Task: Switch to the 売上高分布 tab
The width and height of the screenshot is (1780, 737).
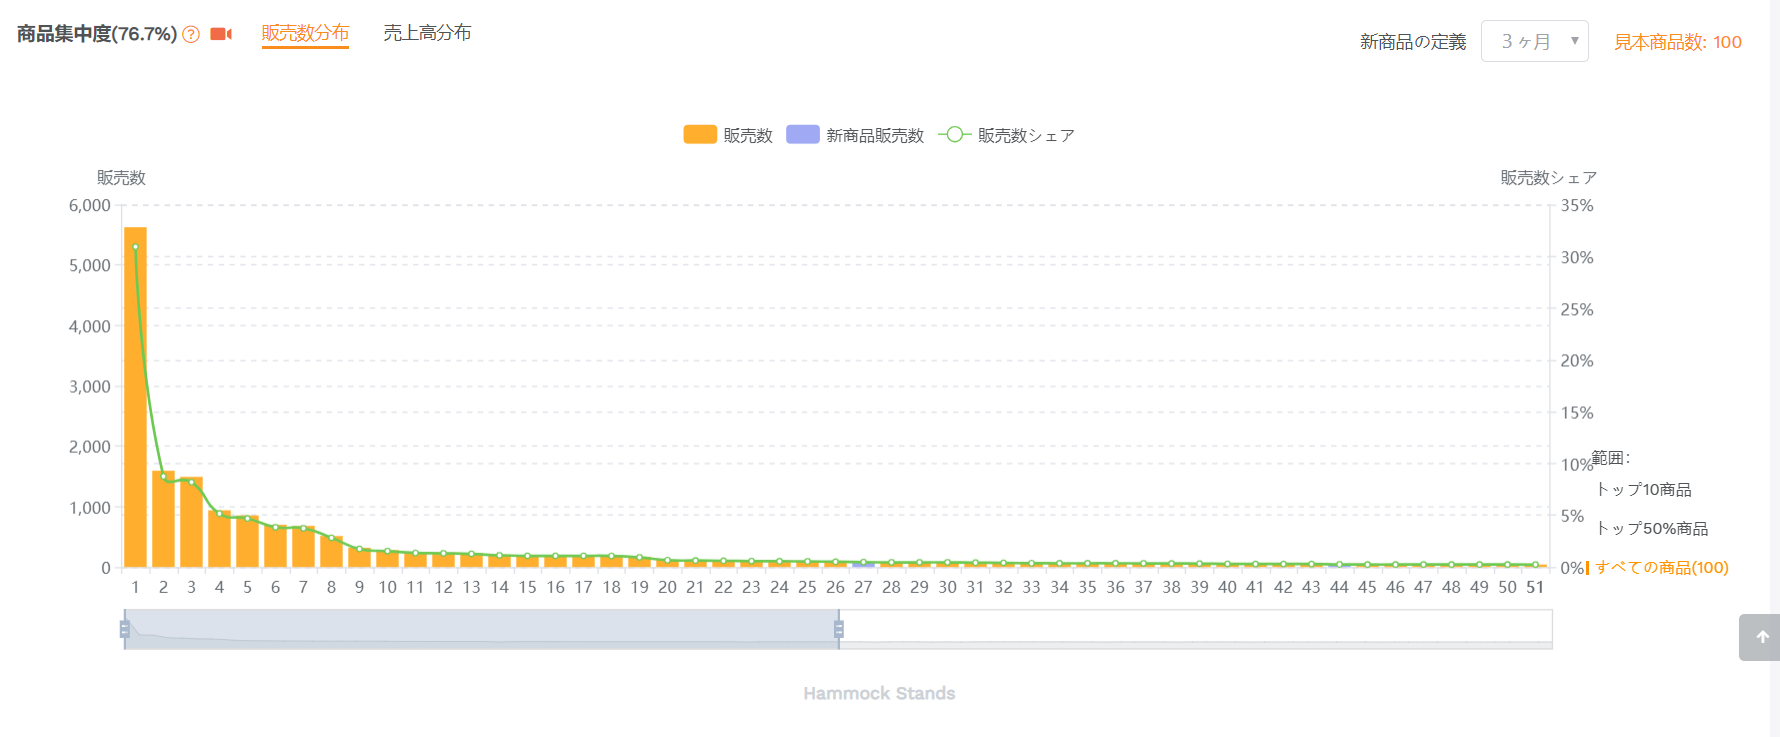Action: 427,33
